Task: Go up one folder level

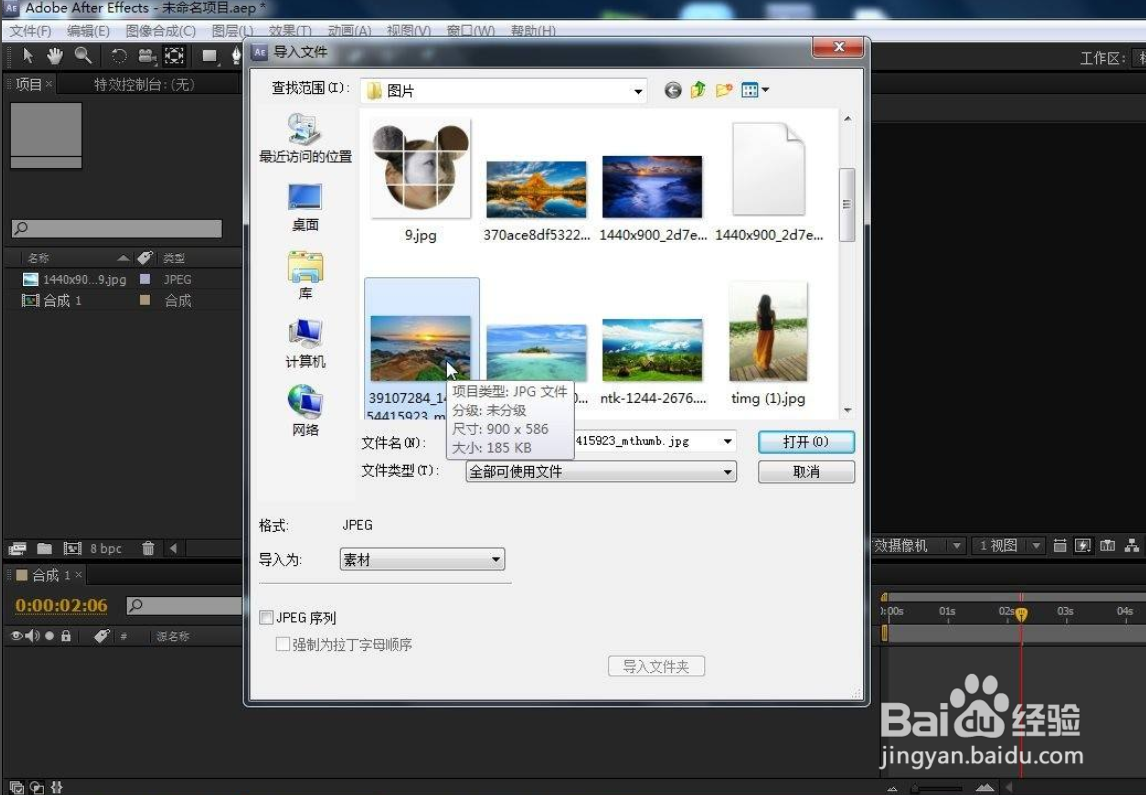Action: pos(698,90)
